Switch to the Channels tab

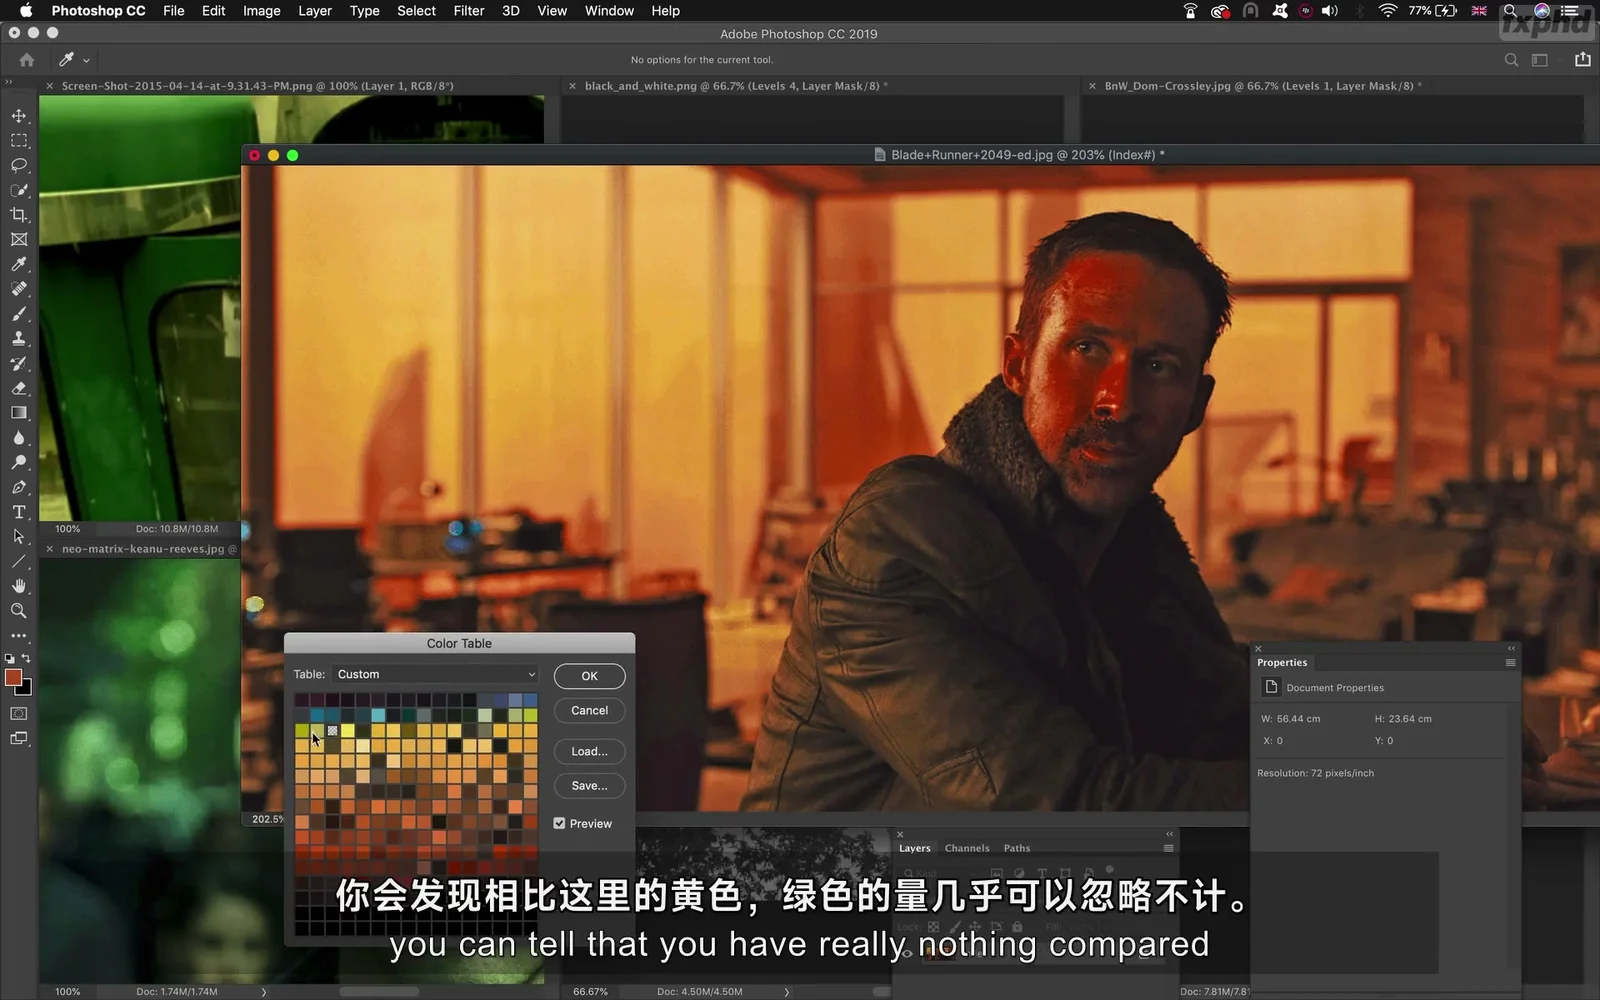click(967, 848)
